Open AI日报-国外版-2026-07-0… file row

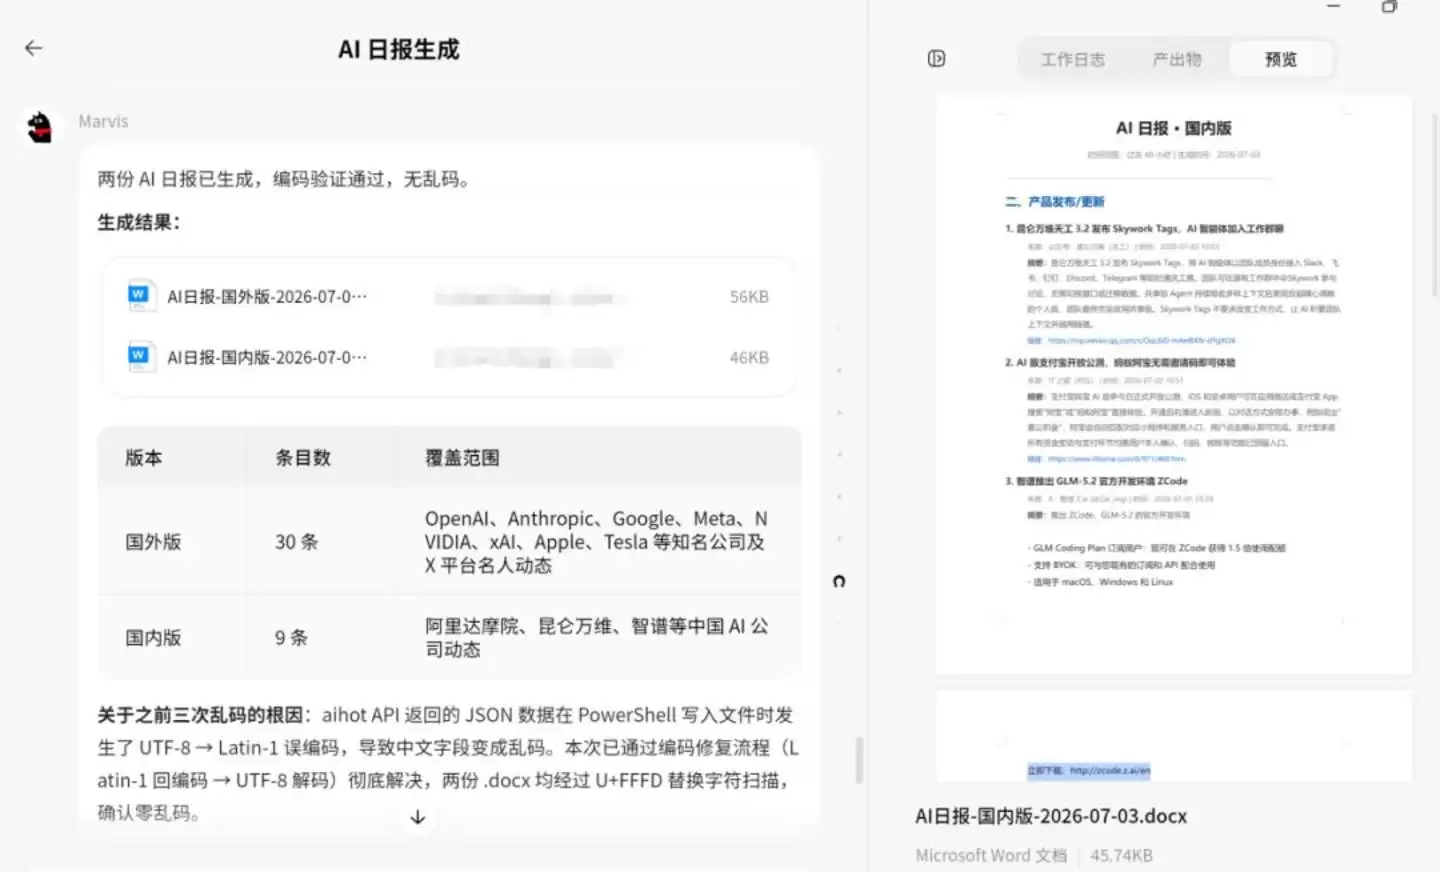point(449,297)
